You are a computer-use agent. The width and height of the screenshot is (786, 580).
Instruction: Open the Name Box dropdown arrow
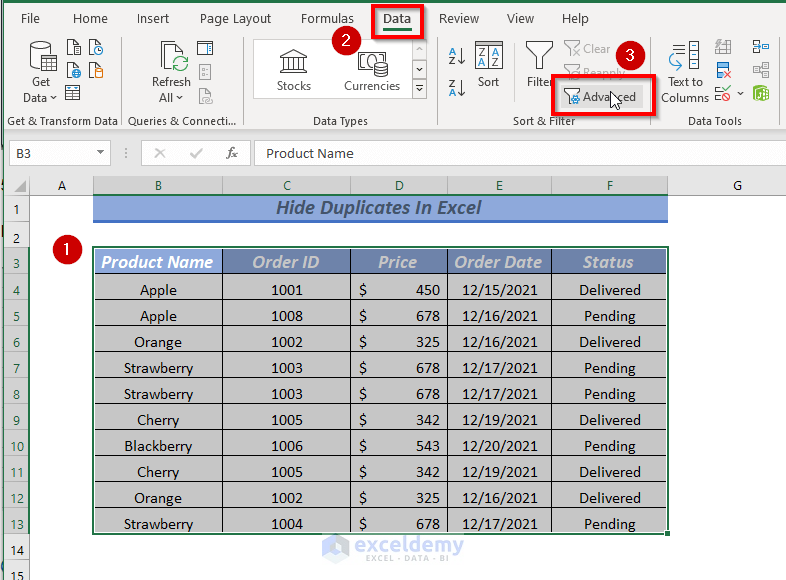[101, 153]
